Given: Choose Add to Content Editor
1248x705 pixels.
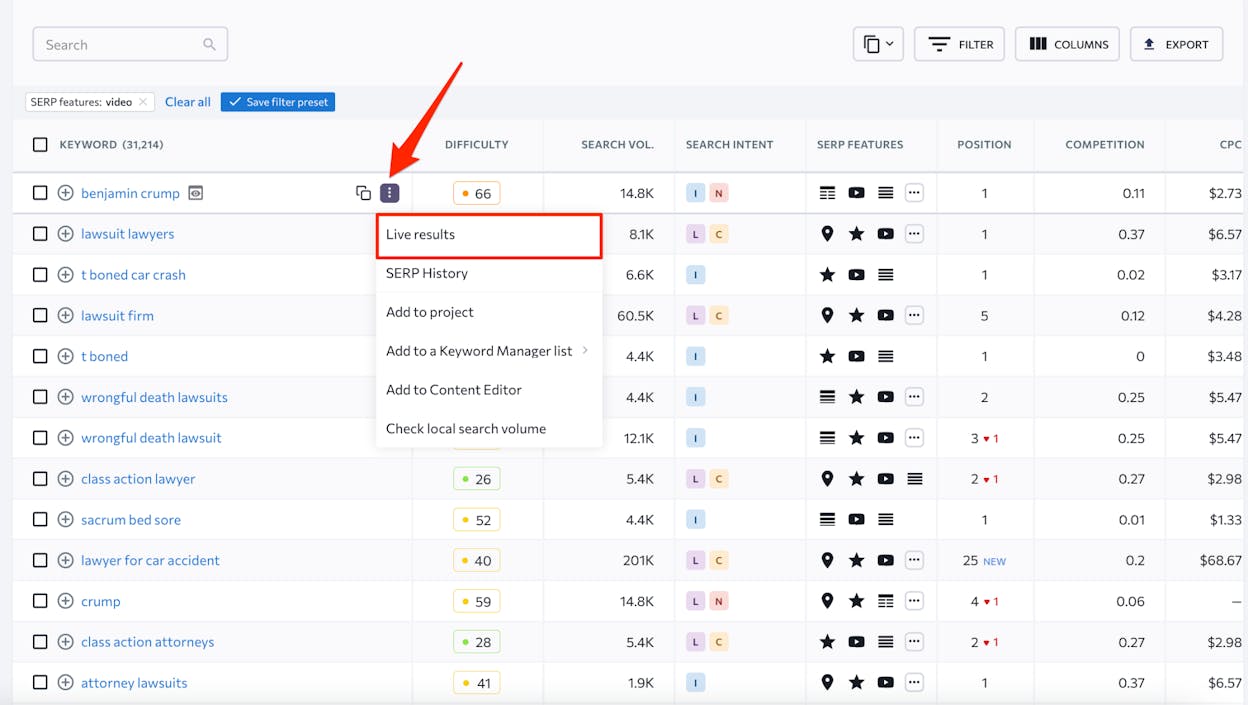Looking at the screenshot, I should click(489, 390).
